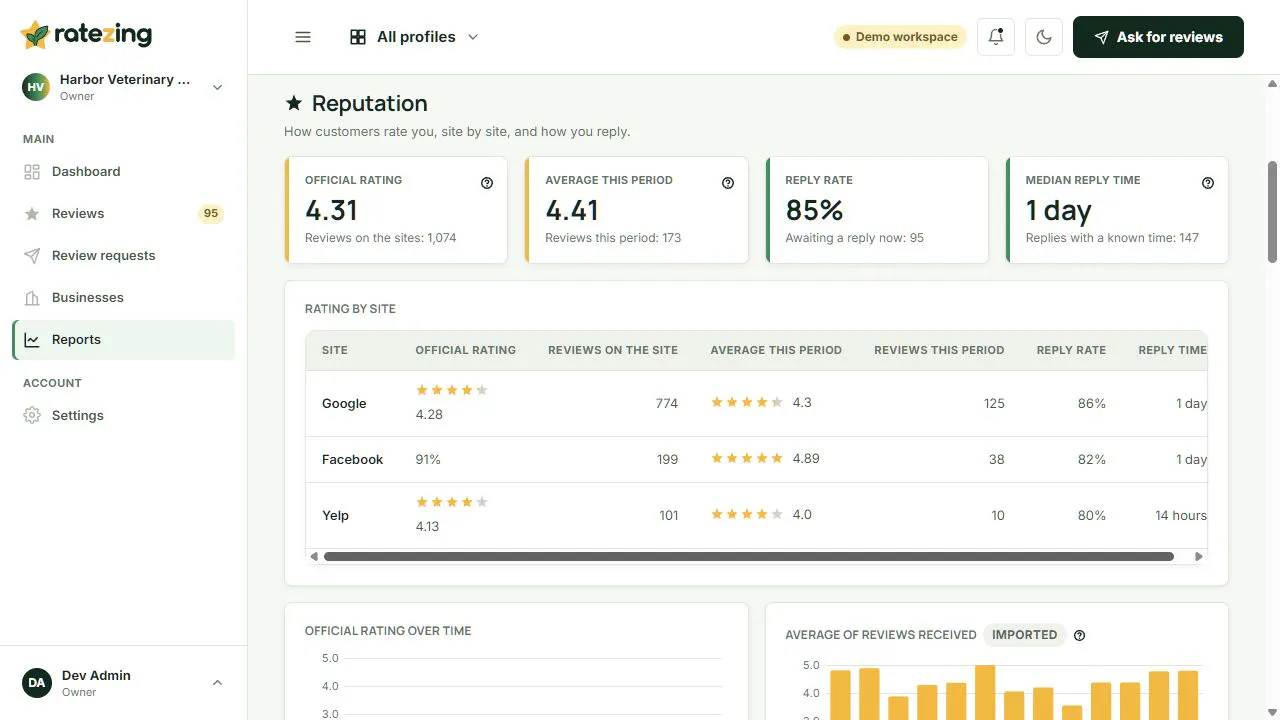Viewport: 1280px width, 720px height.
Task: Click the table scroll left arrow
Action: point(314,556)
